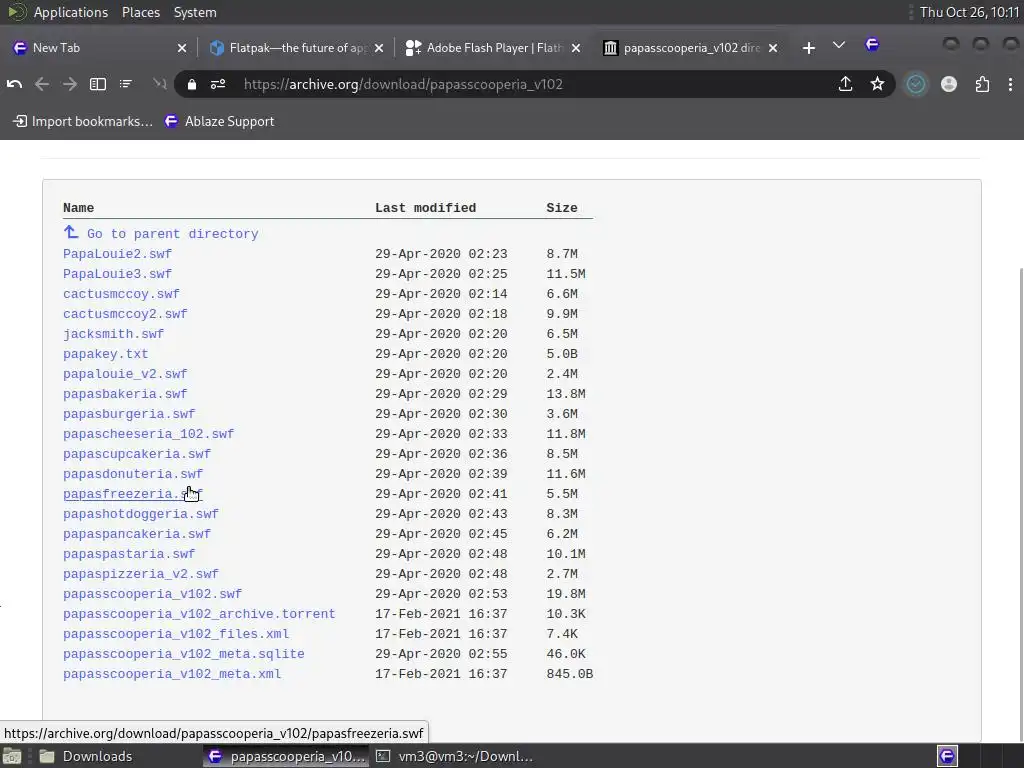Open papasscooperia_v102_meta.xml

click(172, 674)
